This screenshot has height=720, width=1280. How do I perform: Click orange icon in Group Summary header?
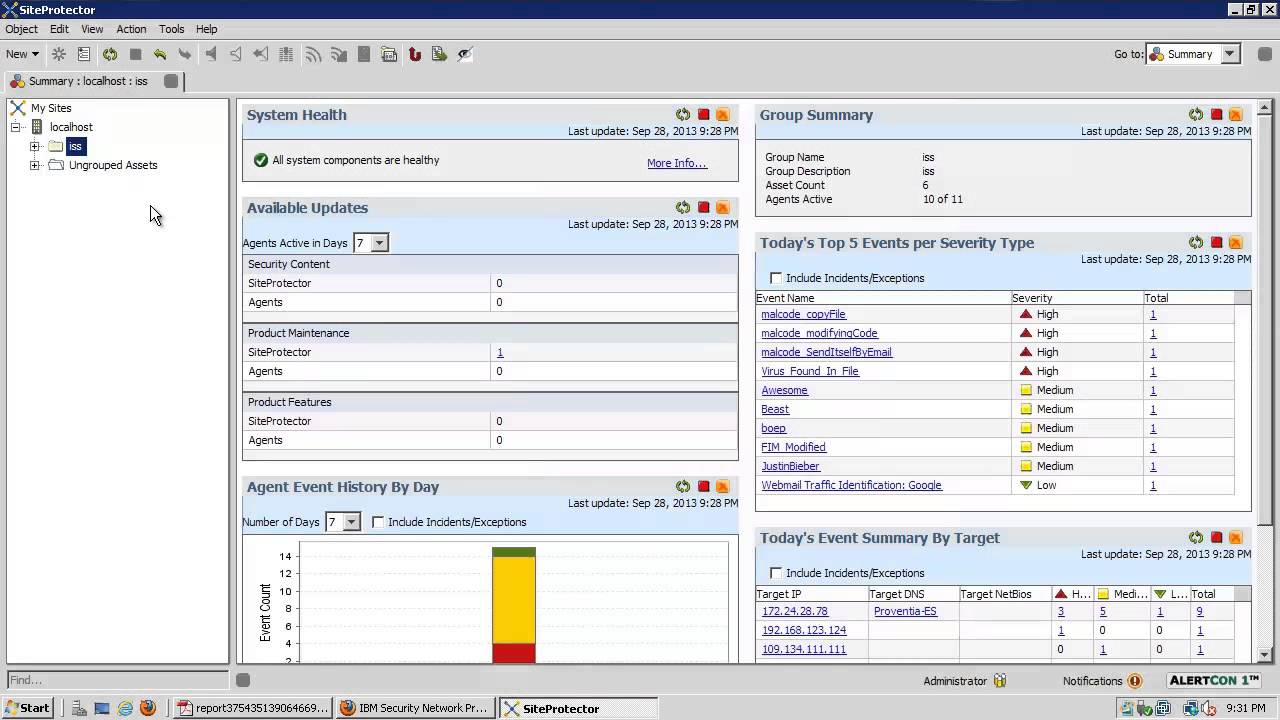[x=1235, y=115]
